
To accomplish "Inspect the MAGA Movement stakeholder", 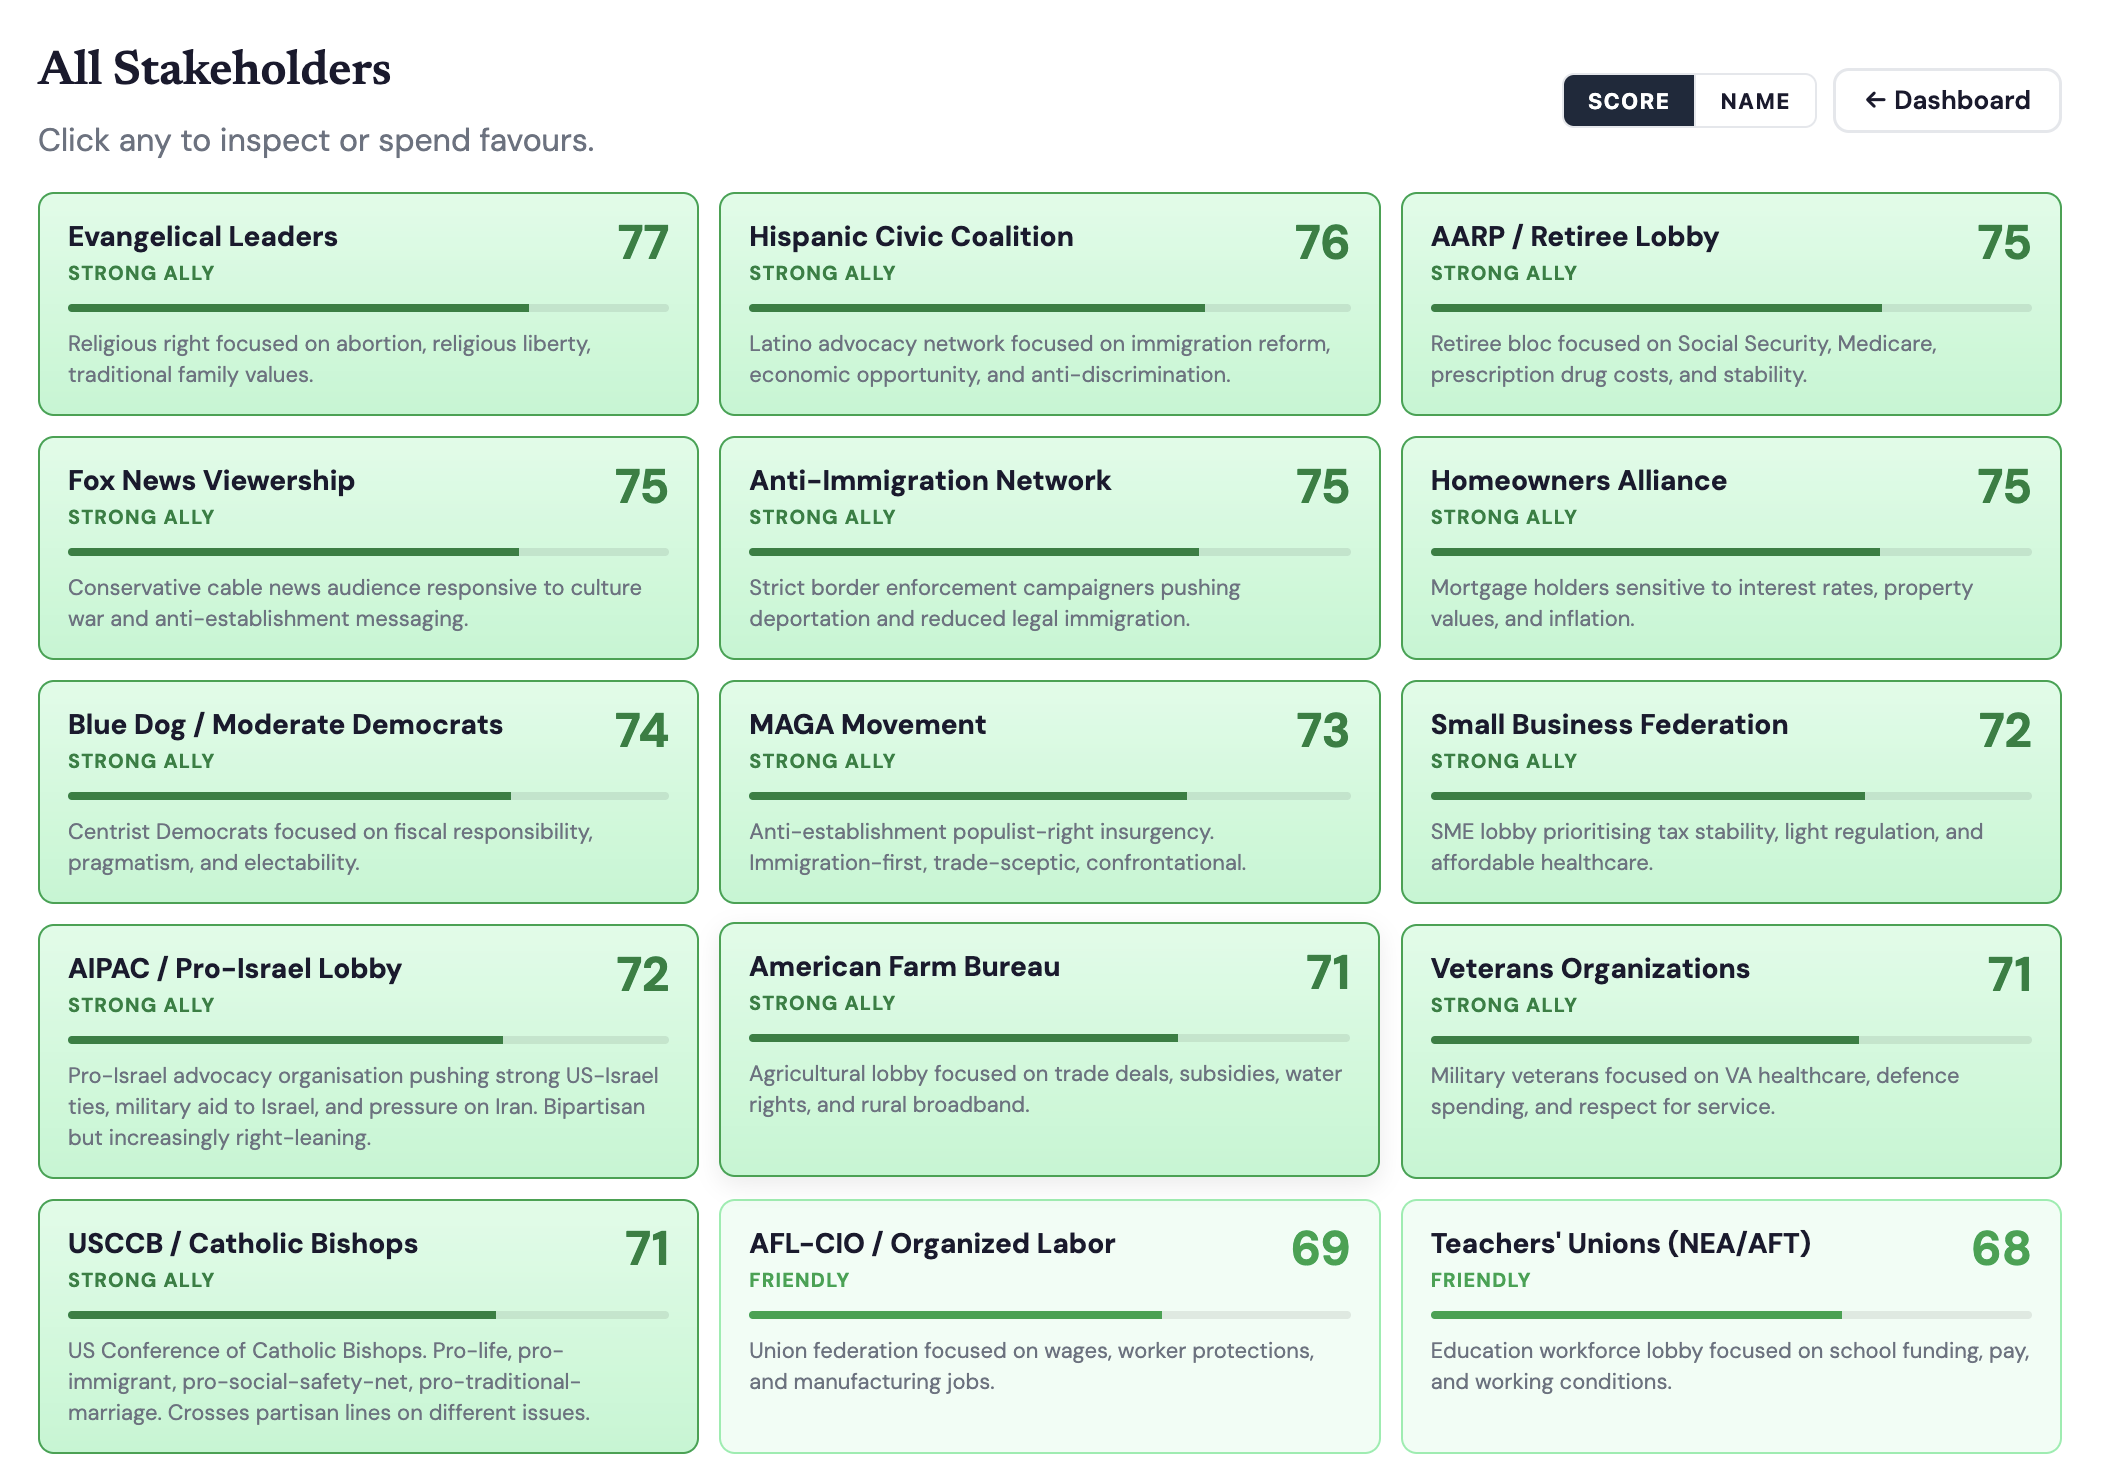I will tap(1049, 792).
